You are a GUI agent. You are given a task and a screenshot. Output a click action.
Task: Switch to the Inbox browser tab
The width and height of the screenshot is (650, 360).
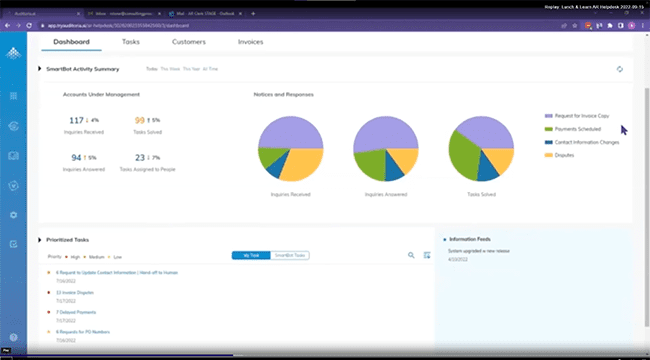point(124,13)
